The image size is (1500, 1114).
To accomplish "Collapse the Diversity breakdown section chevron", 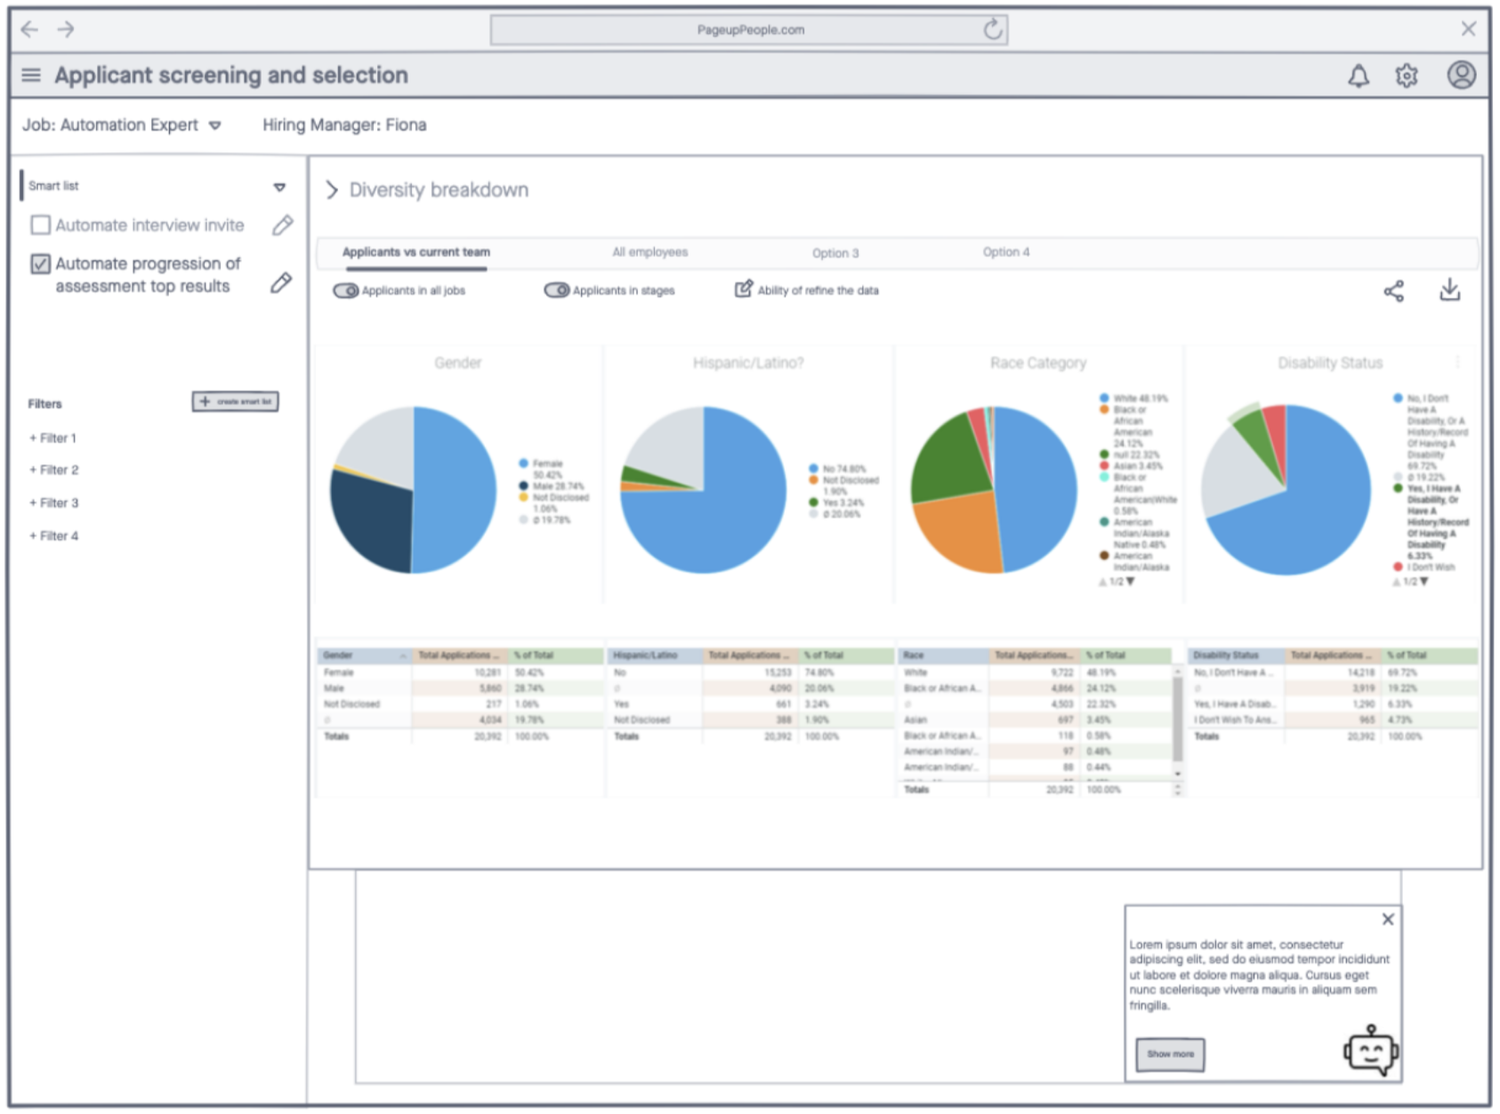I will (x=332, y=190).
